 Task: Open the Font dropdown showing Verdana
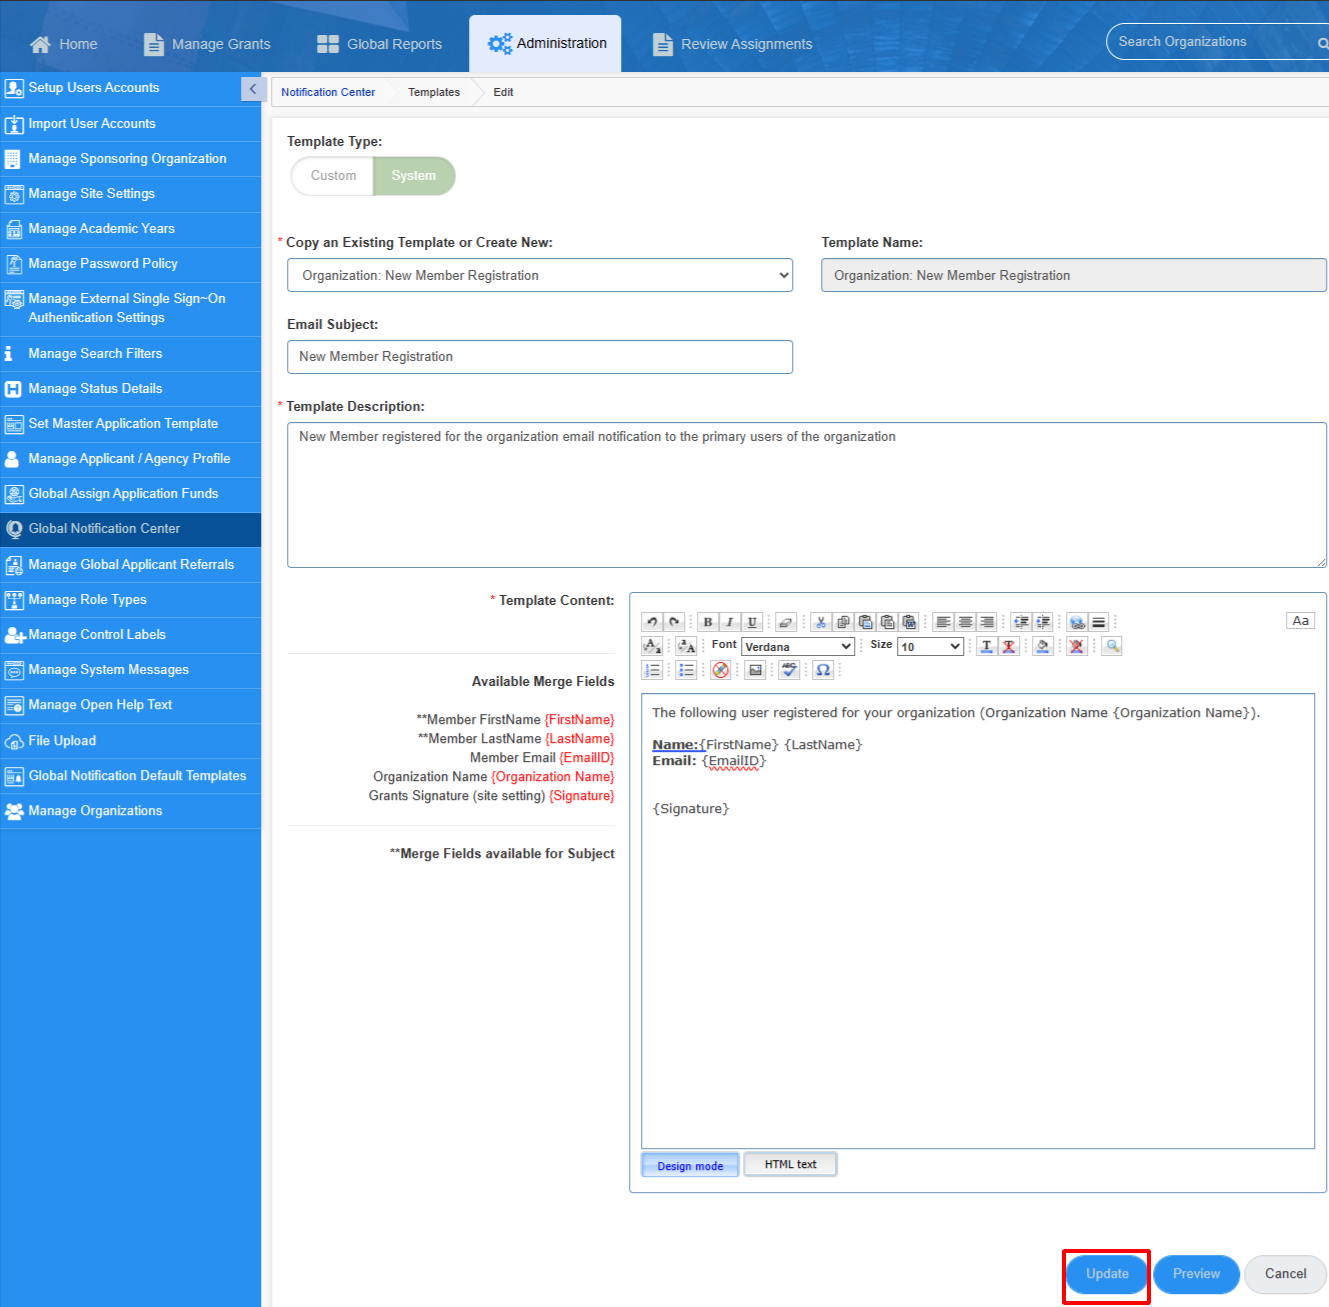797,647
